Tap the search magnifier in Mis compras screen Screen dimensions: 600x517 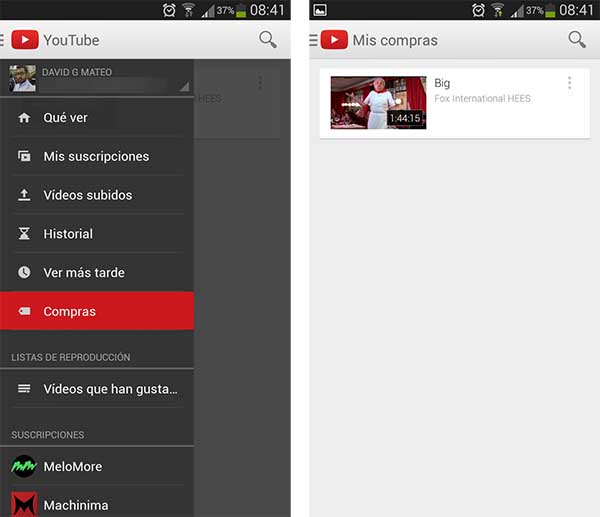point(577,39)
